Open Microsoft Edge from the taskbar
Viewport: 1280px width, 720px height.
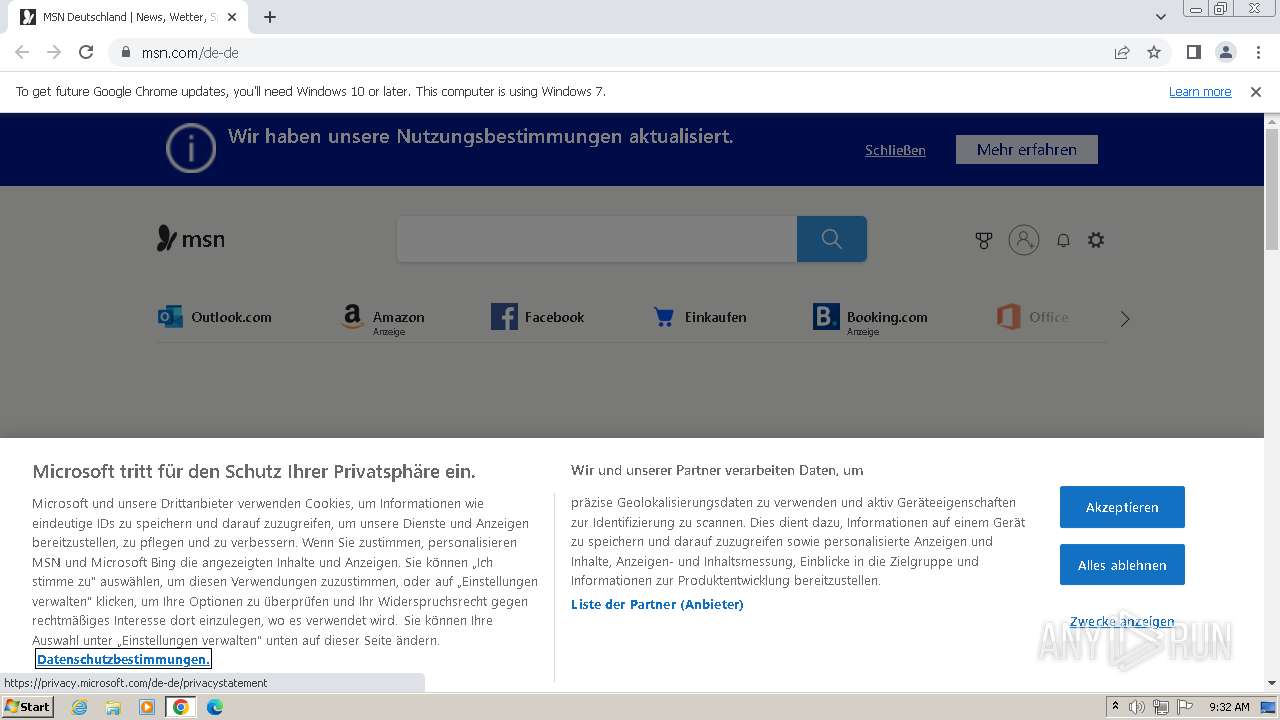[215, 707]
